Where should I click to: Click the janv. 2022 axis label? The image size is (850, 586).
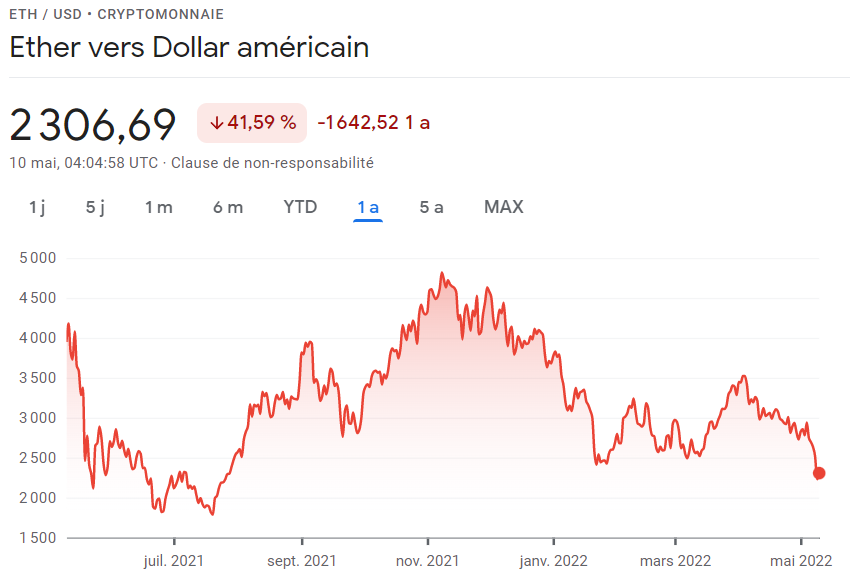(553, 561)
